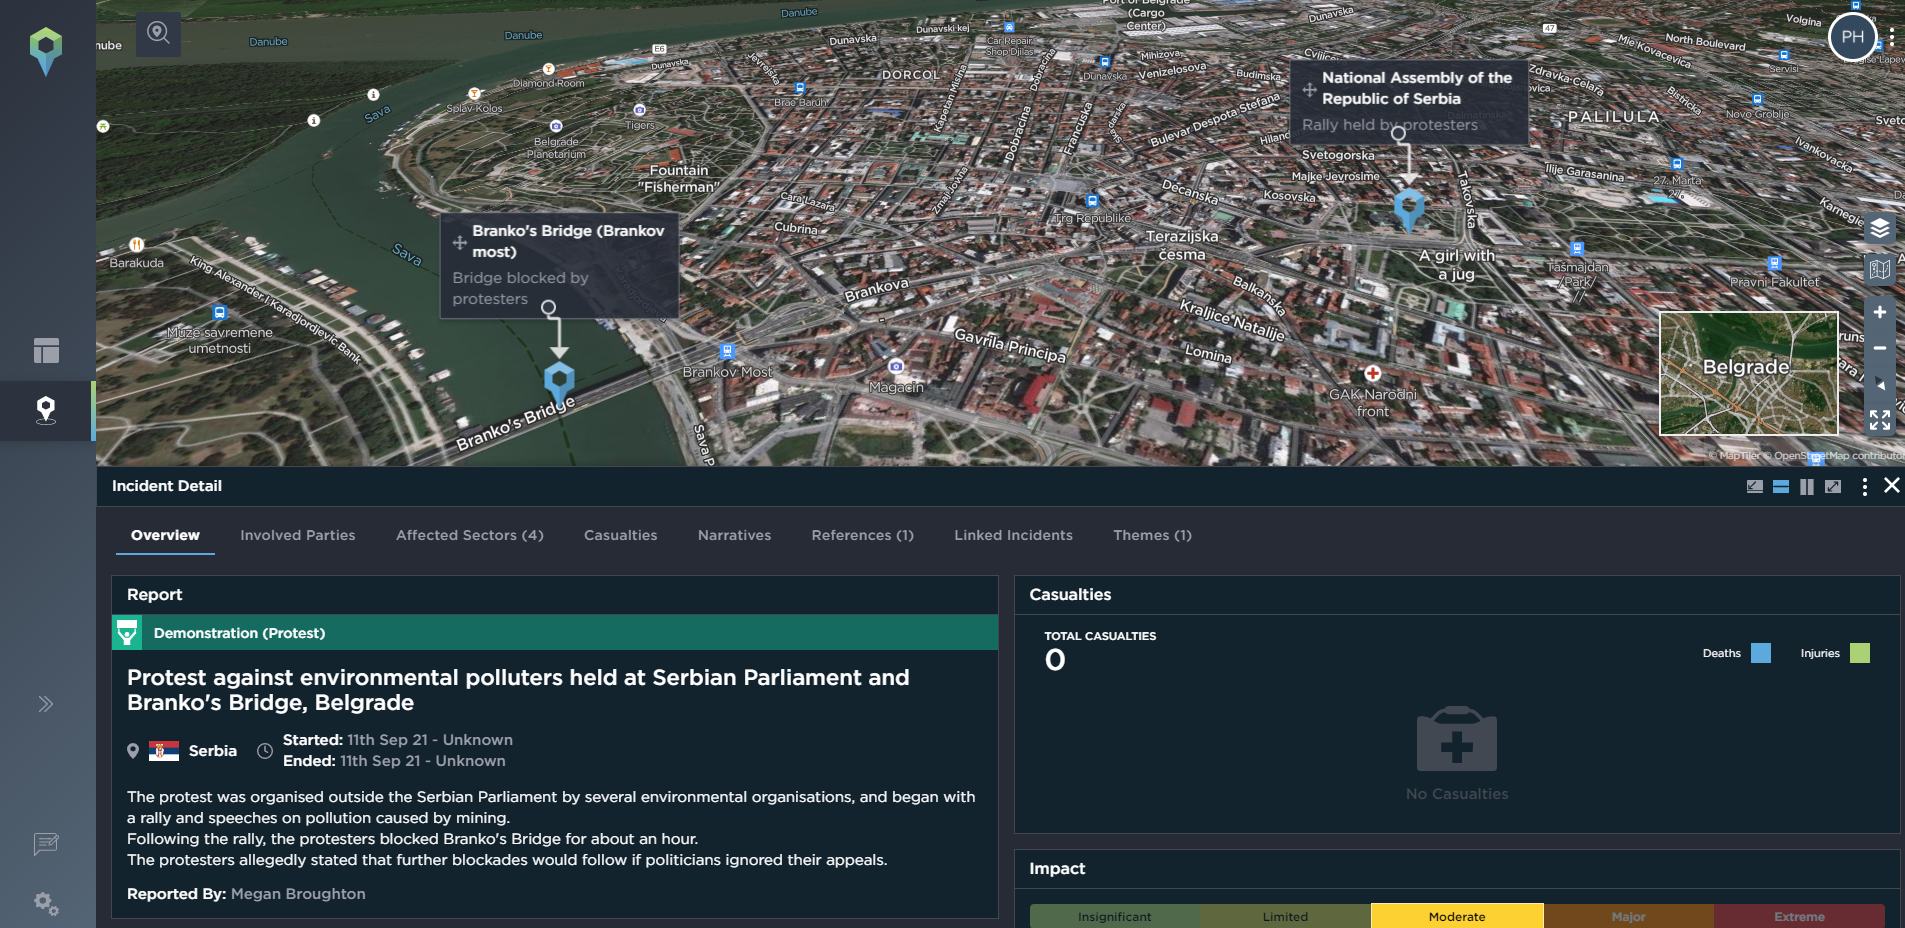This screenshot has width=1905, height=928.
Task: Open the feedback chat icon in the sidebar
Action: [x=46, y=844]
